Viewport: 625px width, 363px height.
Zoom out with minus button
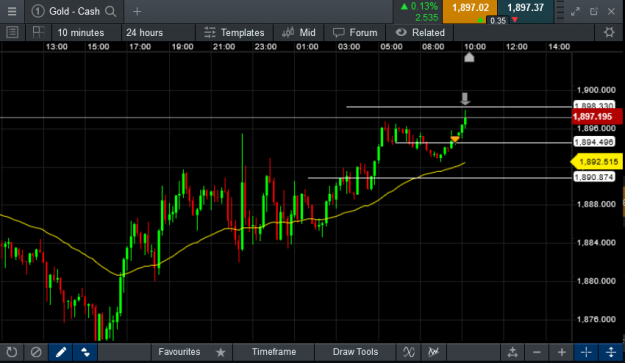click(x=537, y=352)
